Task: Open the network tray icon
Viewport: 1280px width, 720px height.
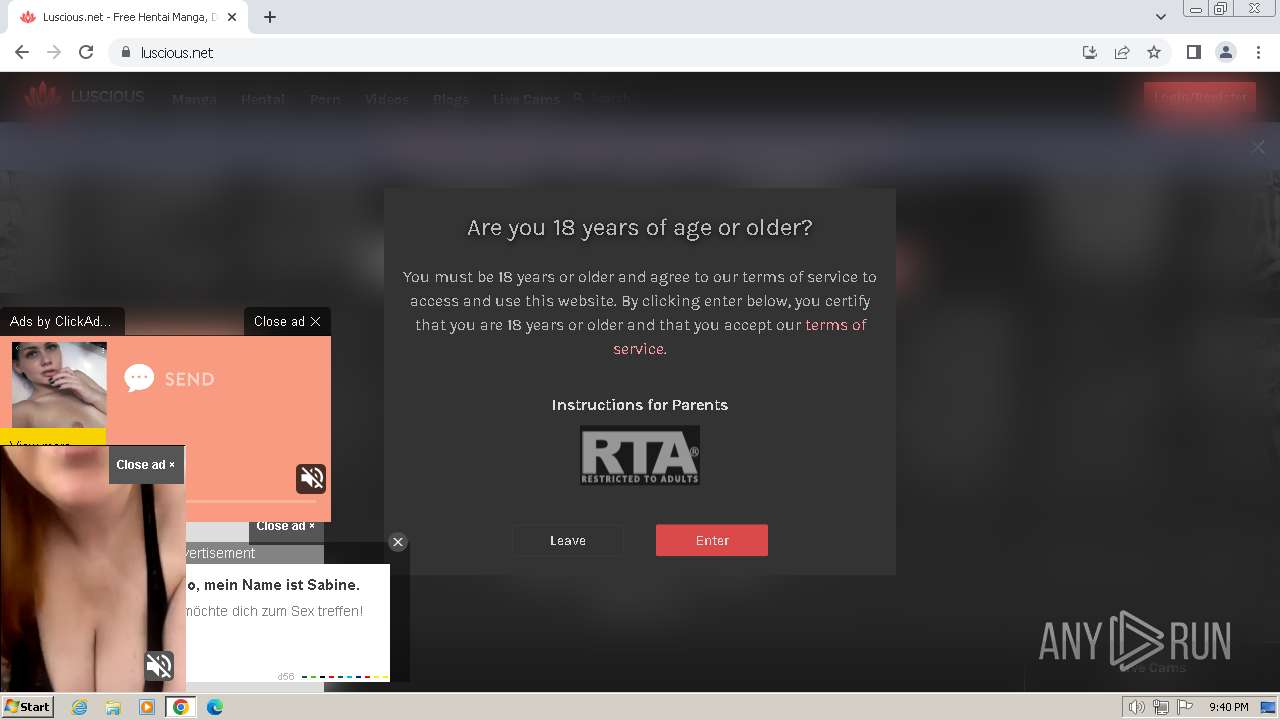Action: (x=1161, y=707)
